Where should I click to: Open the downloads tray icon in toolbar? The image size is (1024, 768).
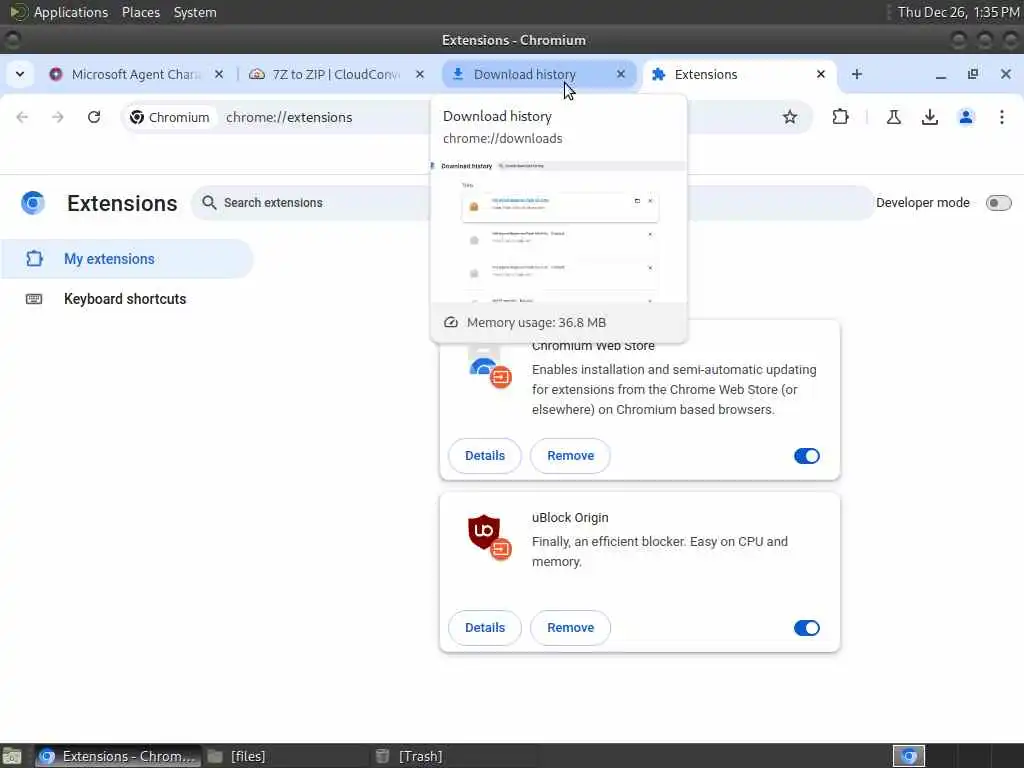click(930, 117)
